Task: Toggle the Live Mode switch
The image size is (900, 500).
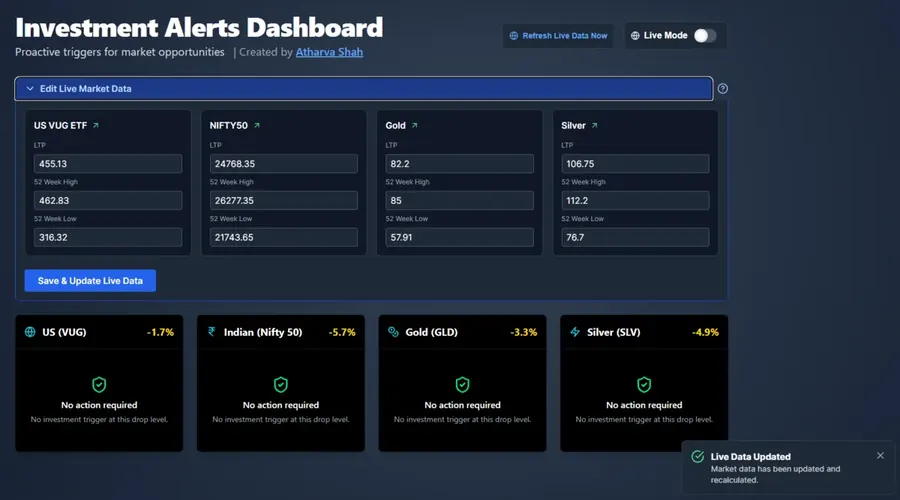Action: (705, 36)
